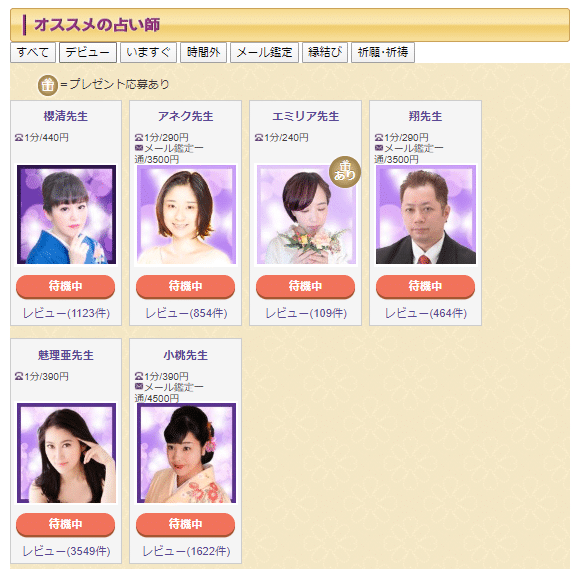Open 翔先生's profile photo
573x569 pixels.
[x=426, y=215]
